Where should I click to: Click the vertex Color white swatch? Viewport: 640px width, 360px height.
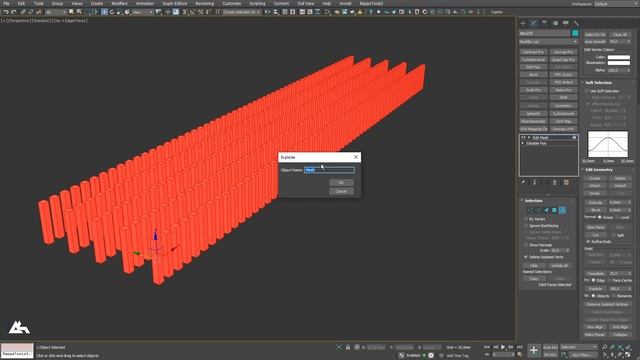(x=619, y=57)
